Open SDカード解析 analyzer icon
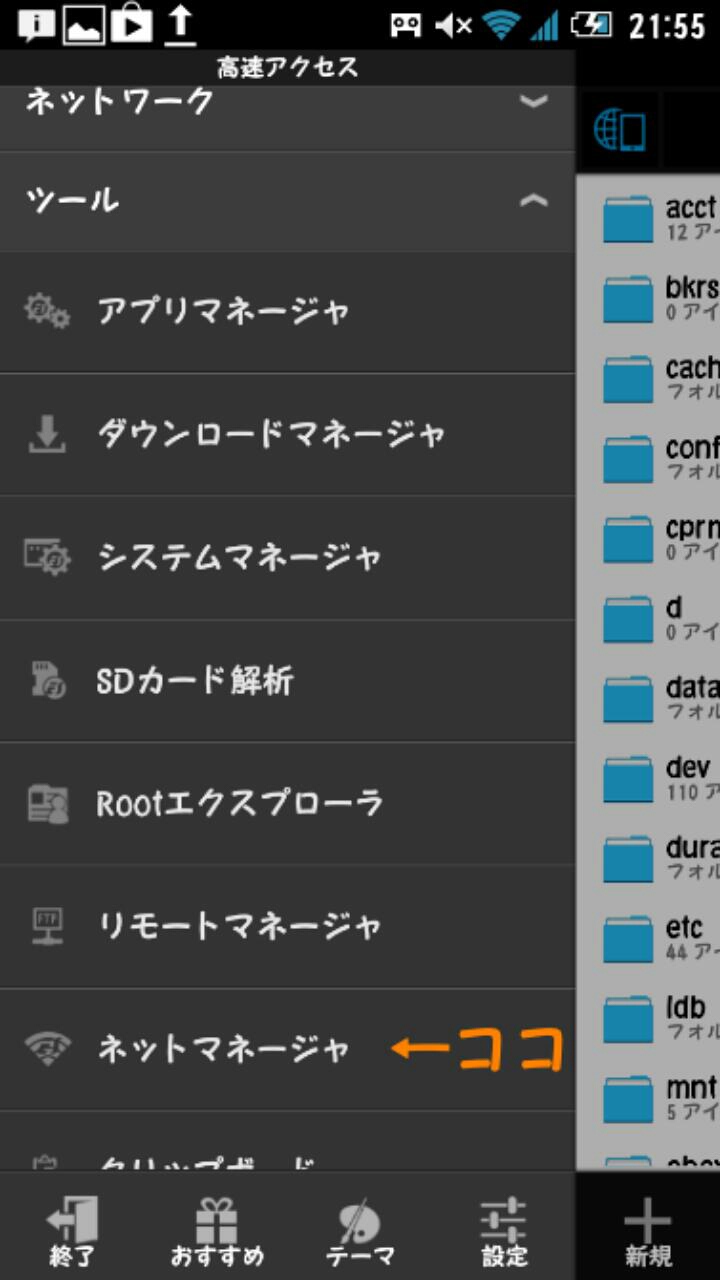The width and height of the screenshot is (720, 1280). click(47, 680)
